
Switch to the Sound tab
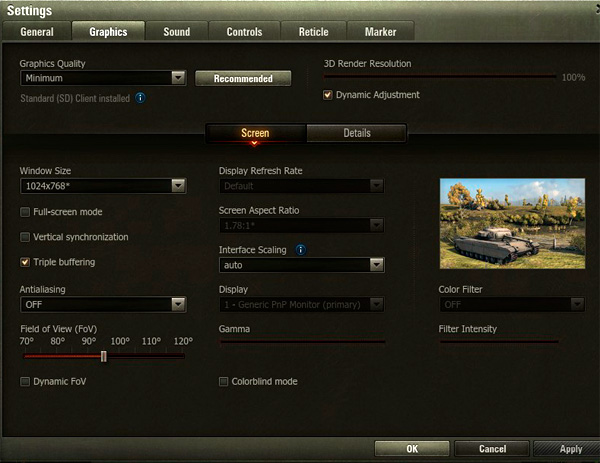(176, 31)
